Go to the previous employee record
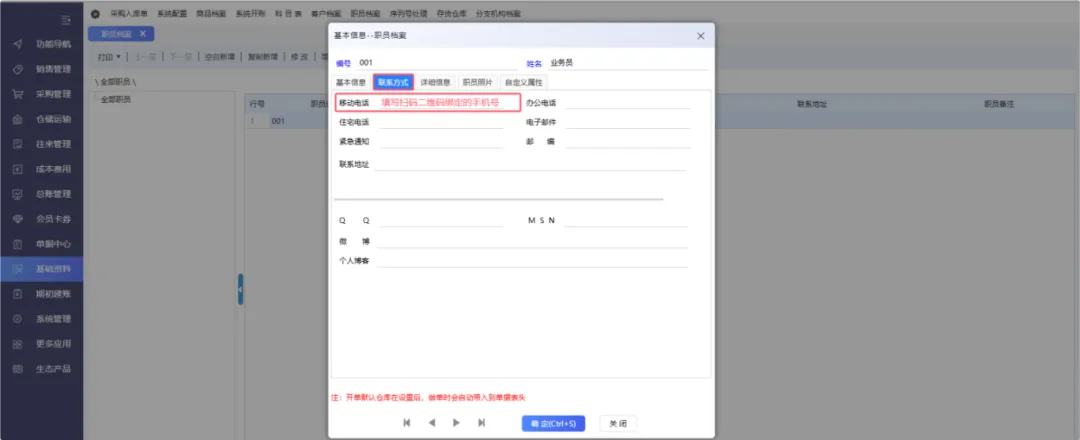This screenshot has height=440, width=1080. pos(432,423)
